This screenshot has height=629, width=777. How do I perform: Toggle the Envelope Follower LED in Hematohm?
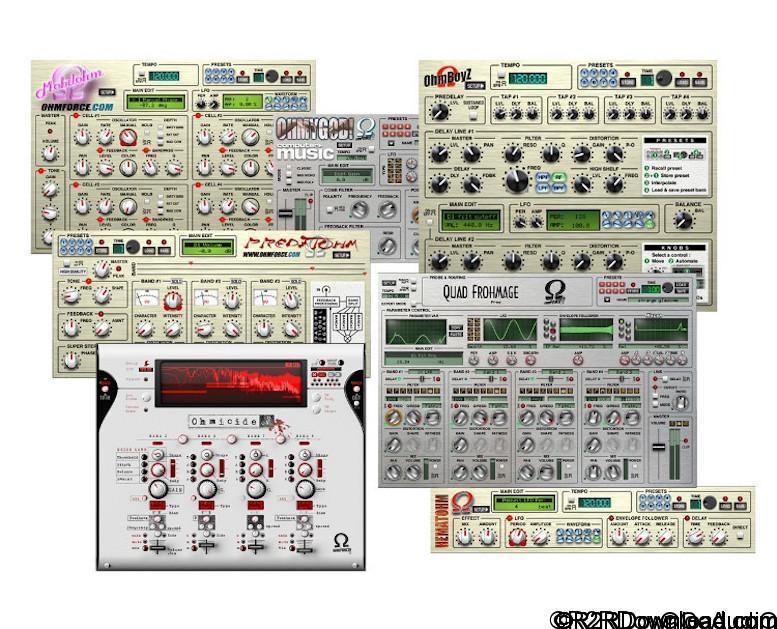pyautogui.click(x=611, y=518)
